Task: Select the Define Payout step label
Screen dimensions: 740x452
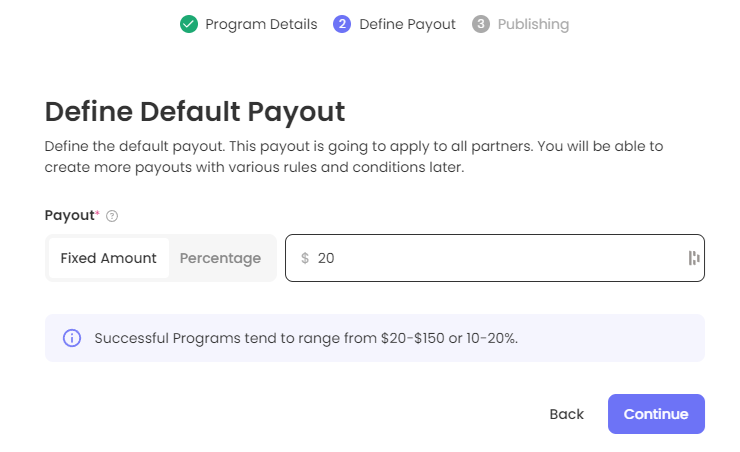Action: (x=407, y=24)
